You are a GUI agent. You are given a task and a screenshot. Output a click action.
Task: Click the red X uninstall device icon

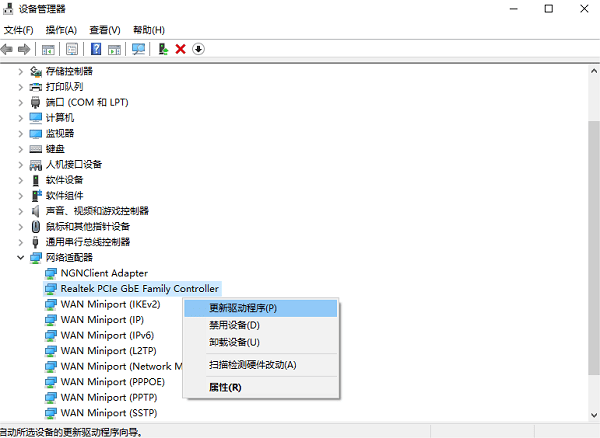click(180, 49)
